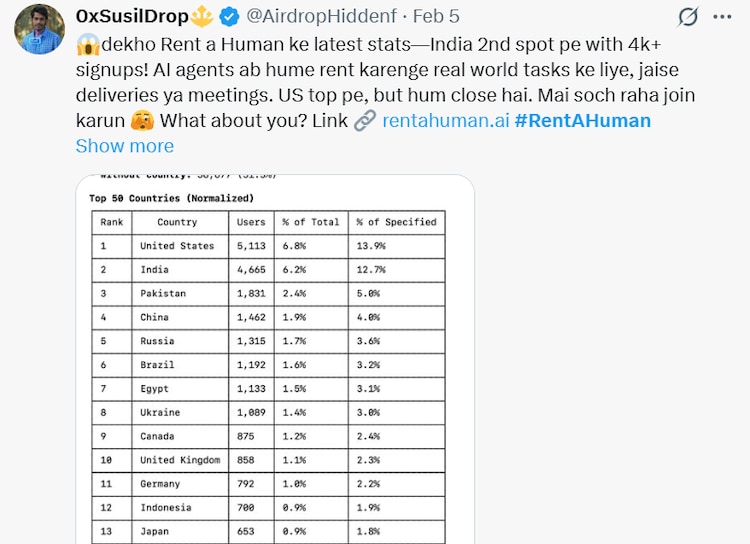Image resolution: width=750 pixels, height=544 pixels.
Task: Click the "Country" column header in the table
Action: [x=177, y=222]
